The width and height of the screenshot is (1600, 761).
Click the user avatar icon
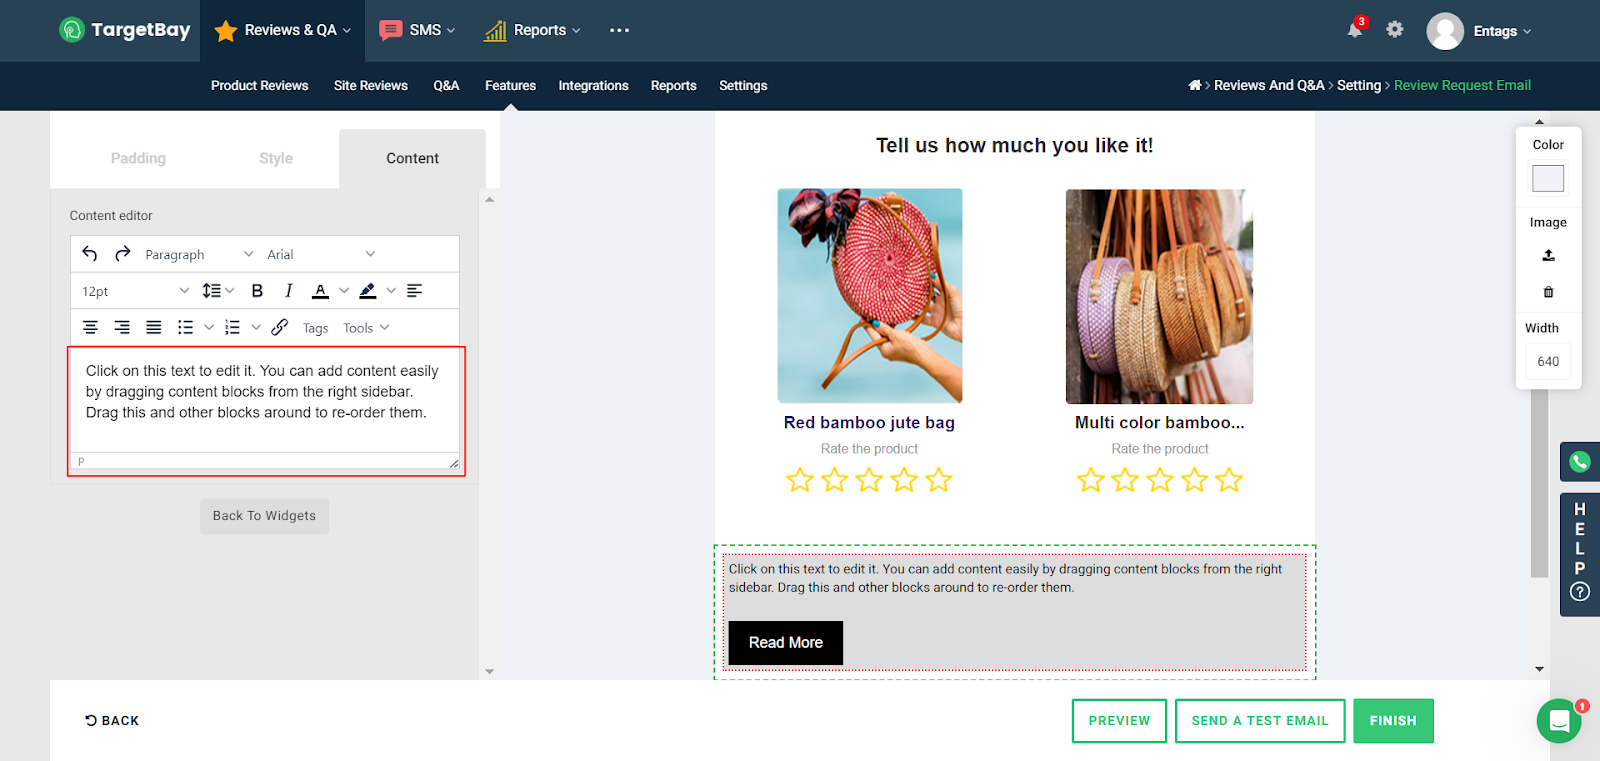click(x=1445, y=31)
